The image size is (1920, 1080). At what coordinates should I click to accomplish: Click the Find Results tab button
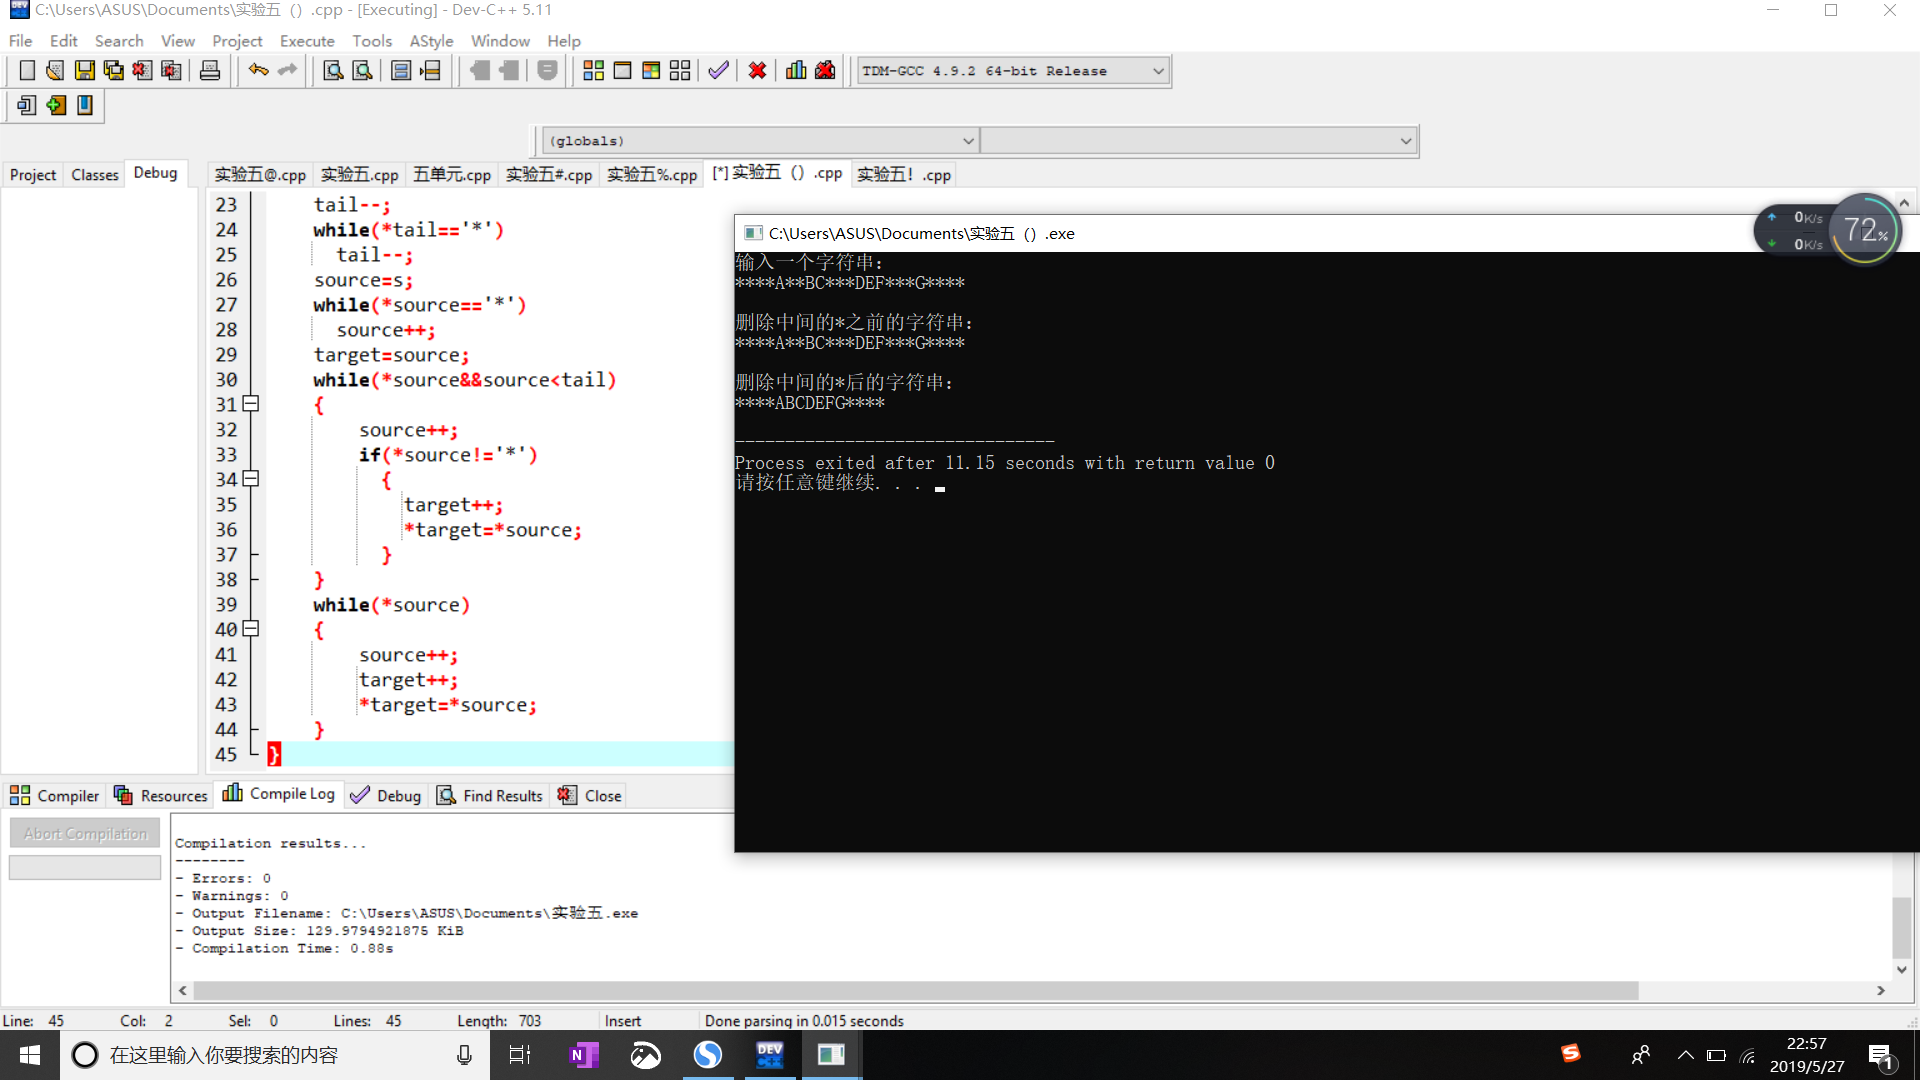(x=490, y=796)
